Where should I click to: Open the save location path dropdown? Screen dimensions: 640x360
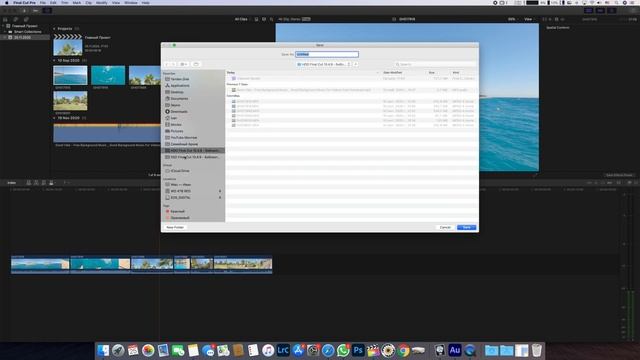tap(324, 64)
